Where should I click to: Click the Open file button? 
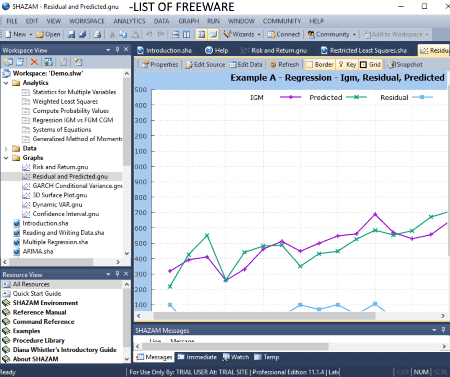coord(48,34)
